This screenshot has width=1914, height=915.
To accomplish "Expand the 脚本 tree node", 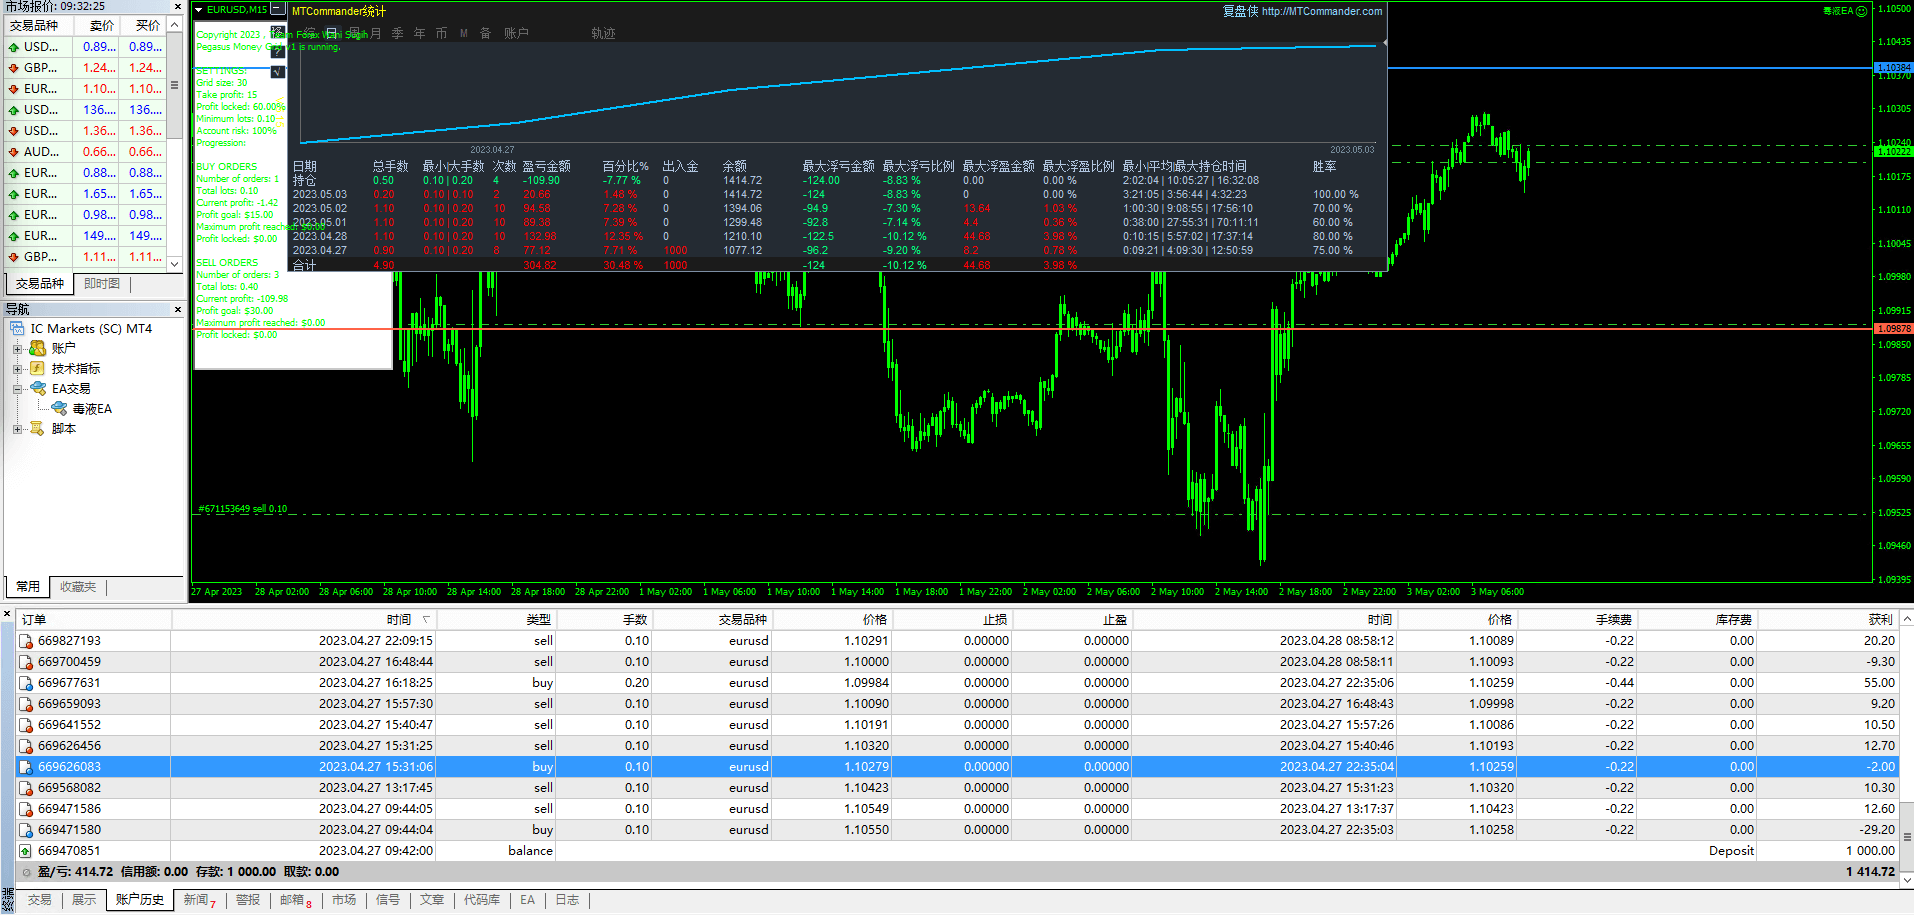I will [17, 429].
